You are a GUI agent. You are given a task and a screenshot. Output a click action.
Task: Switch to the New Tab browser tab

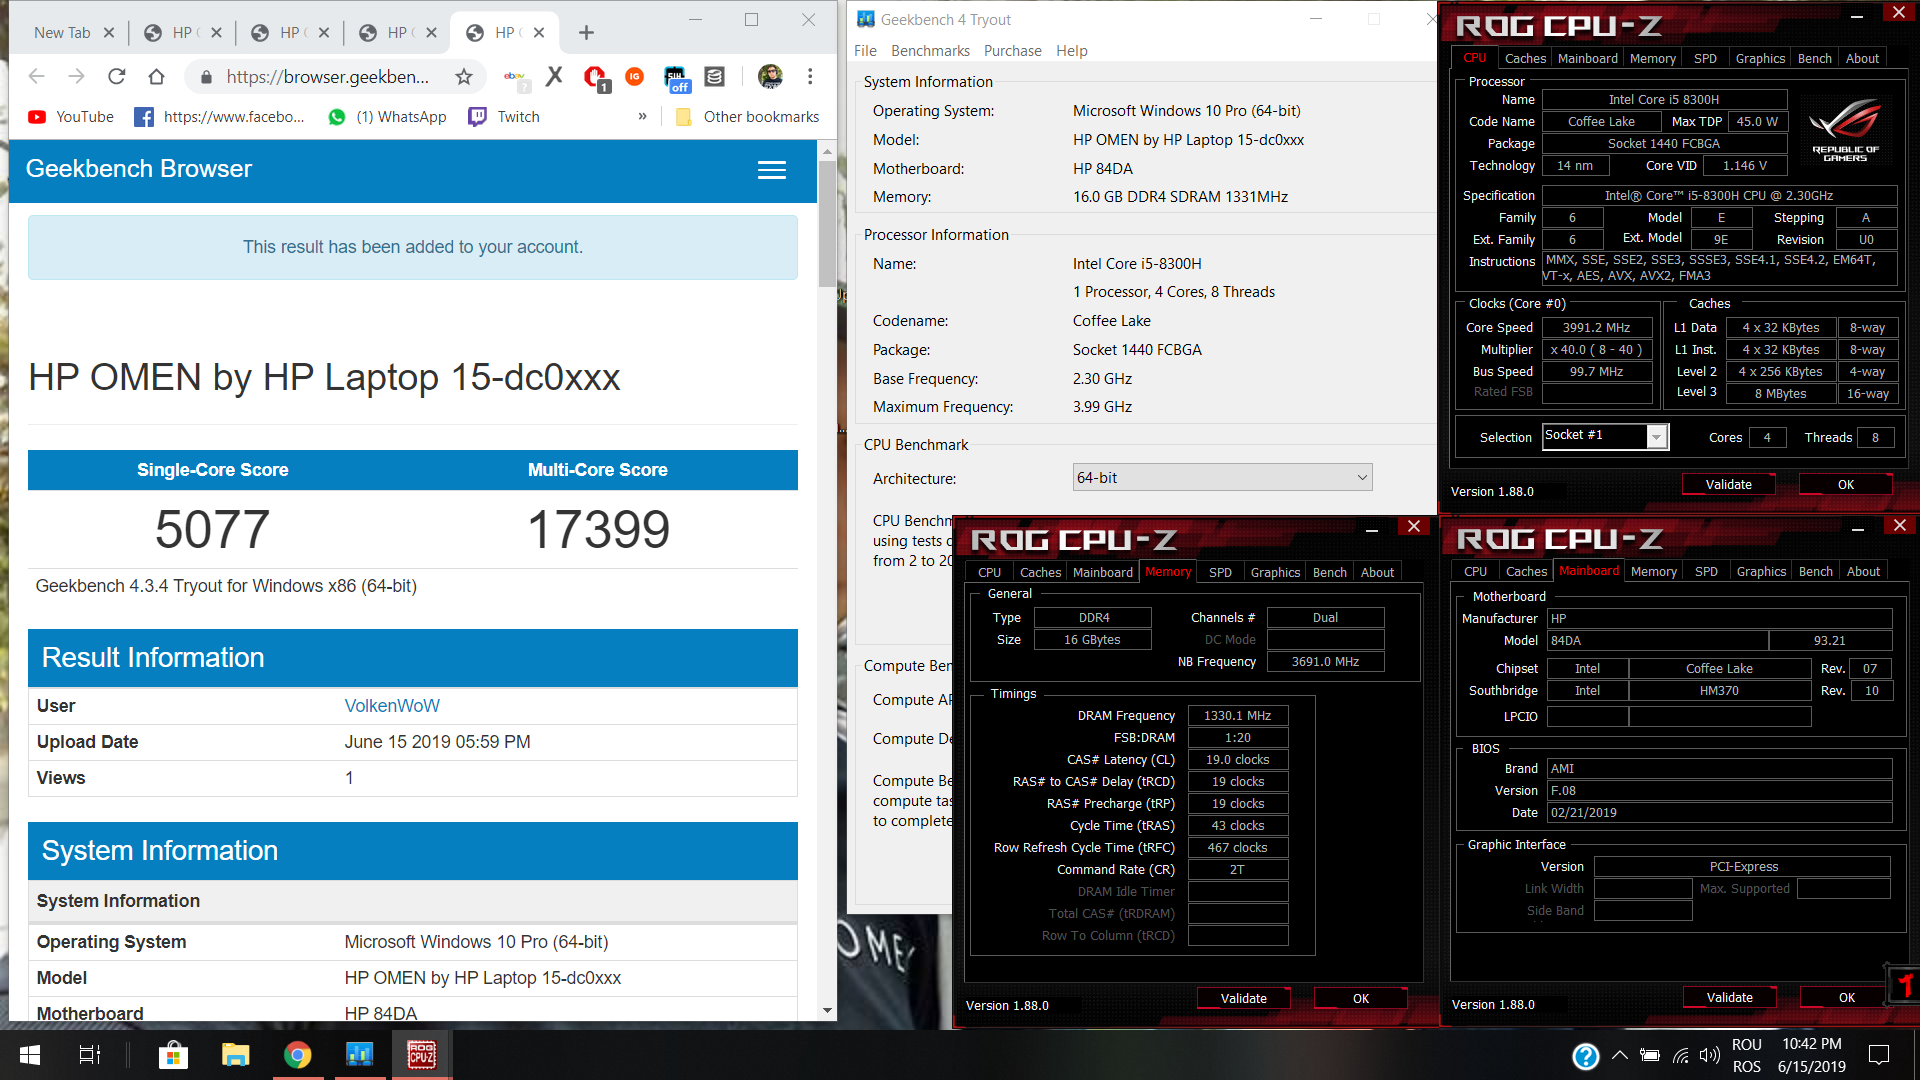click(x=63, y=33)
